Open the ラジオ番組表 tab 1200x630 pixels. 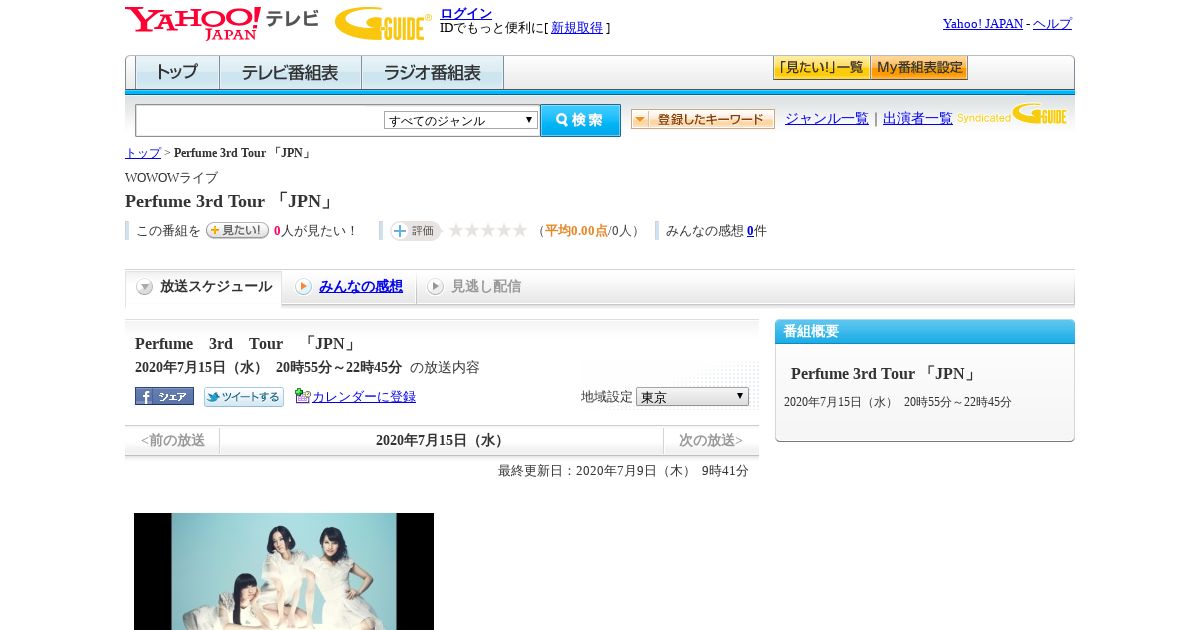(x=432, y=72)
